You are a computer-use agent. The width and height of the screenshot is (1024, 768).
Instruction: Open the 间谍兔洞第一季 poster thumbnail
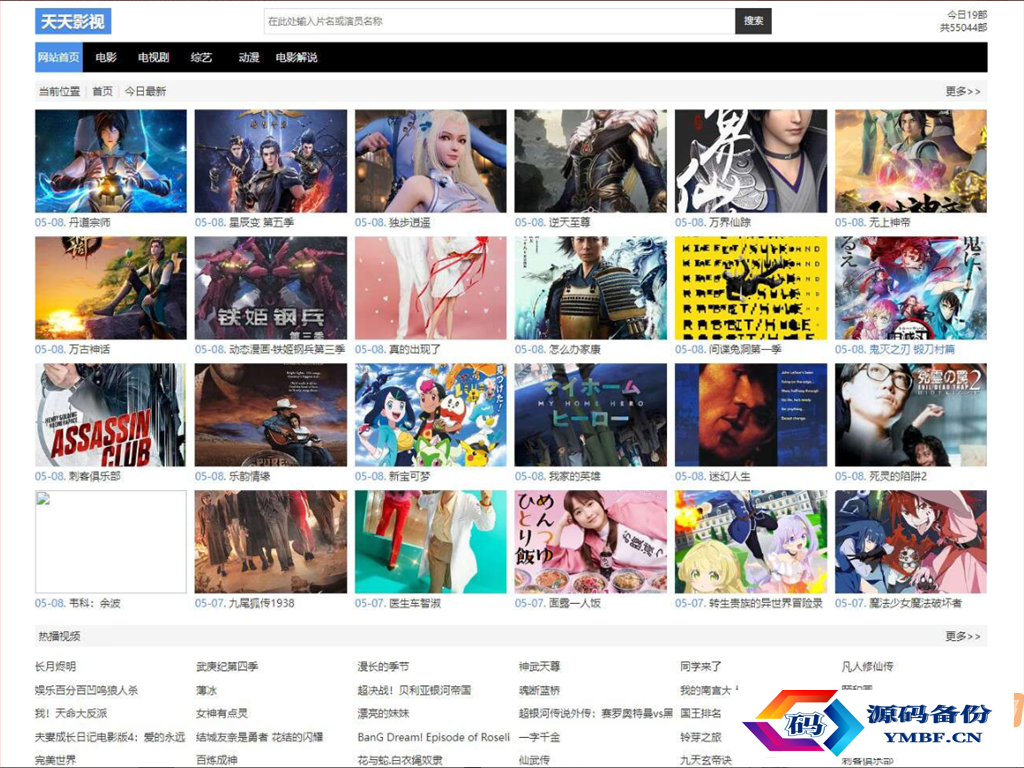coord(751,288)
